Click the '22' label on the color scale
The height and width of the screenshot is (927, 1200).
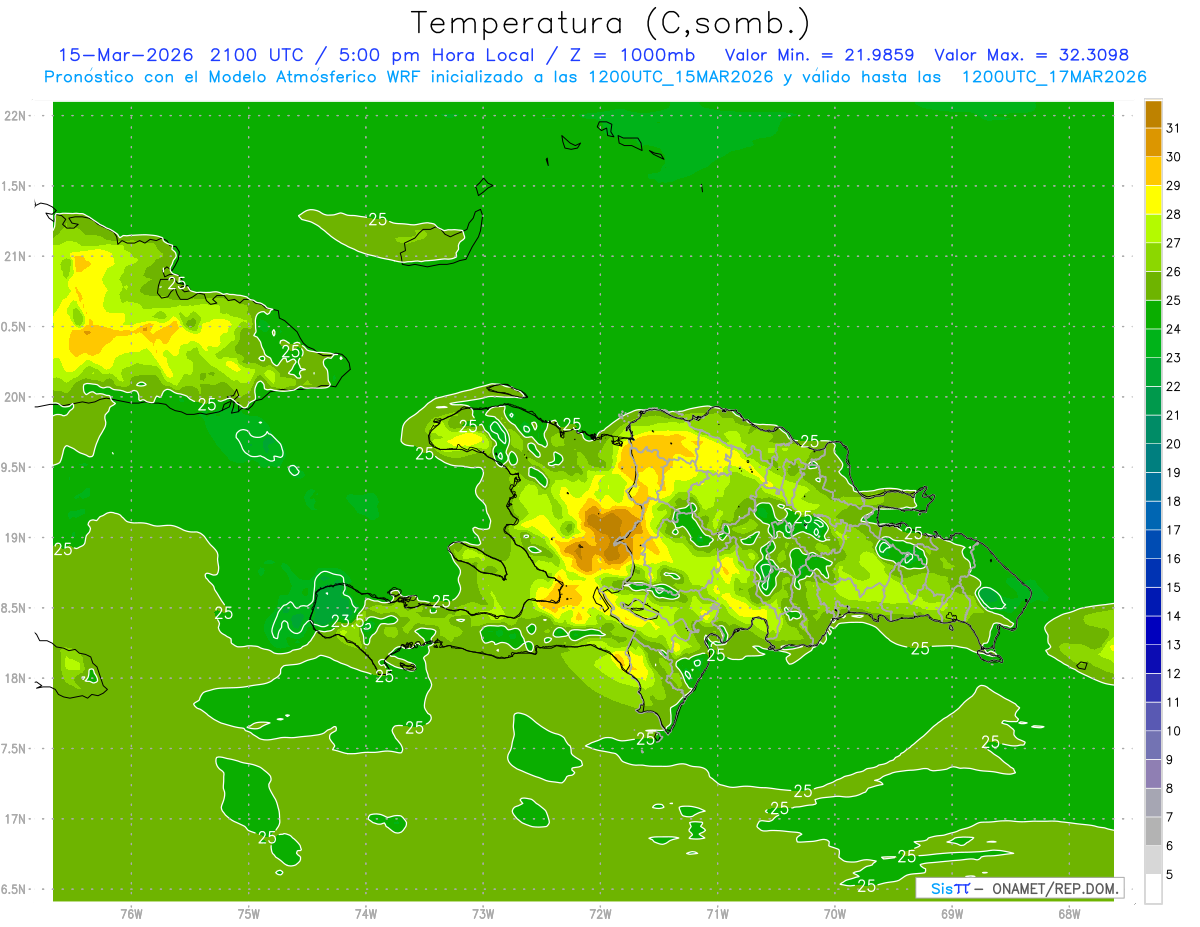coord(1174,387)
